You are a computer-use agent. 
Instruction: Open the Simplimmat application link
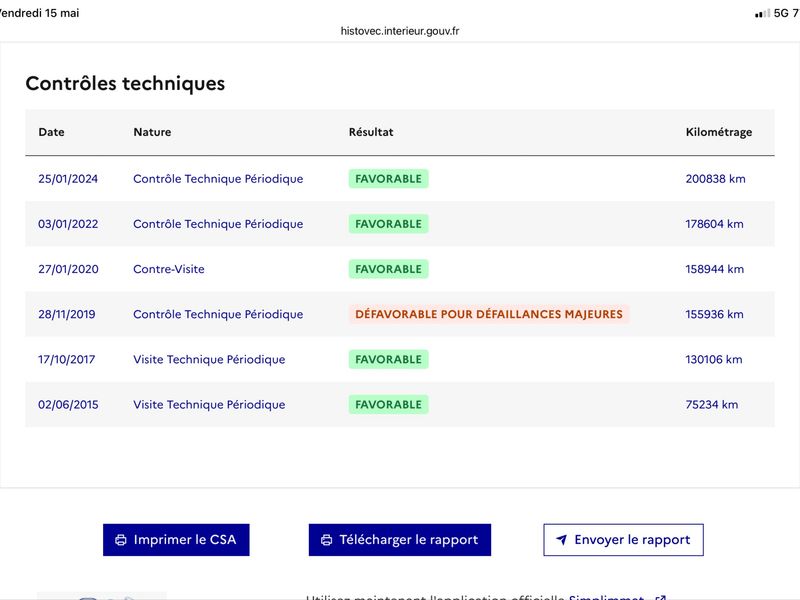(606, 597)
